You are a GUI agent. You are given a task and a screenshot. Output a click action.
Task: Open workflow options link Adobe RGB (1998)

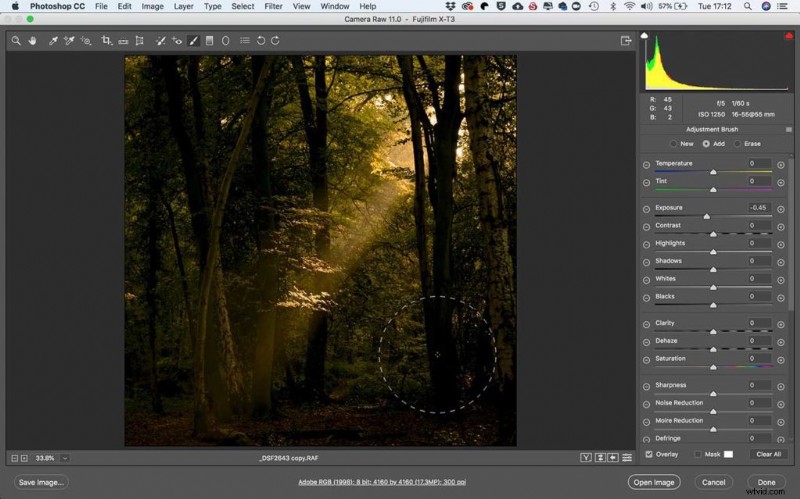pyautogui.click(x=382, y=482)
